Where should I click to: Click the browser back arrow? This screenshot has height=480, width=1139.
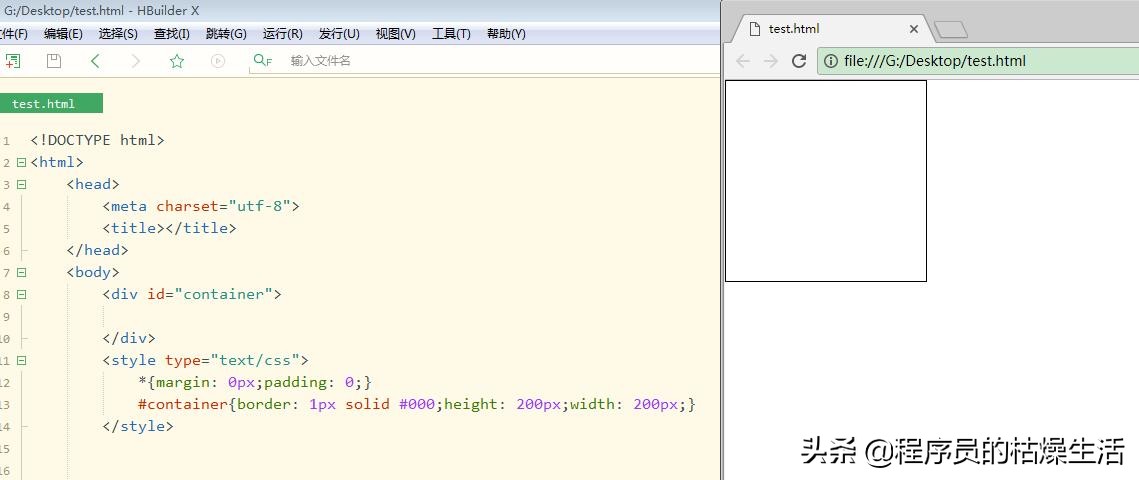(743, 61)
